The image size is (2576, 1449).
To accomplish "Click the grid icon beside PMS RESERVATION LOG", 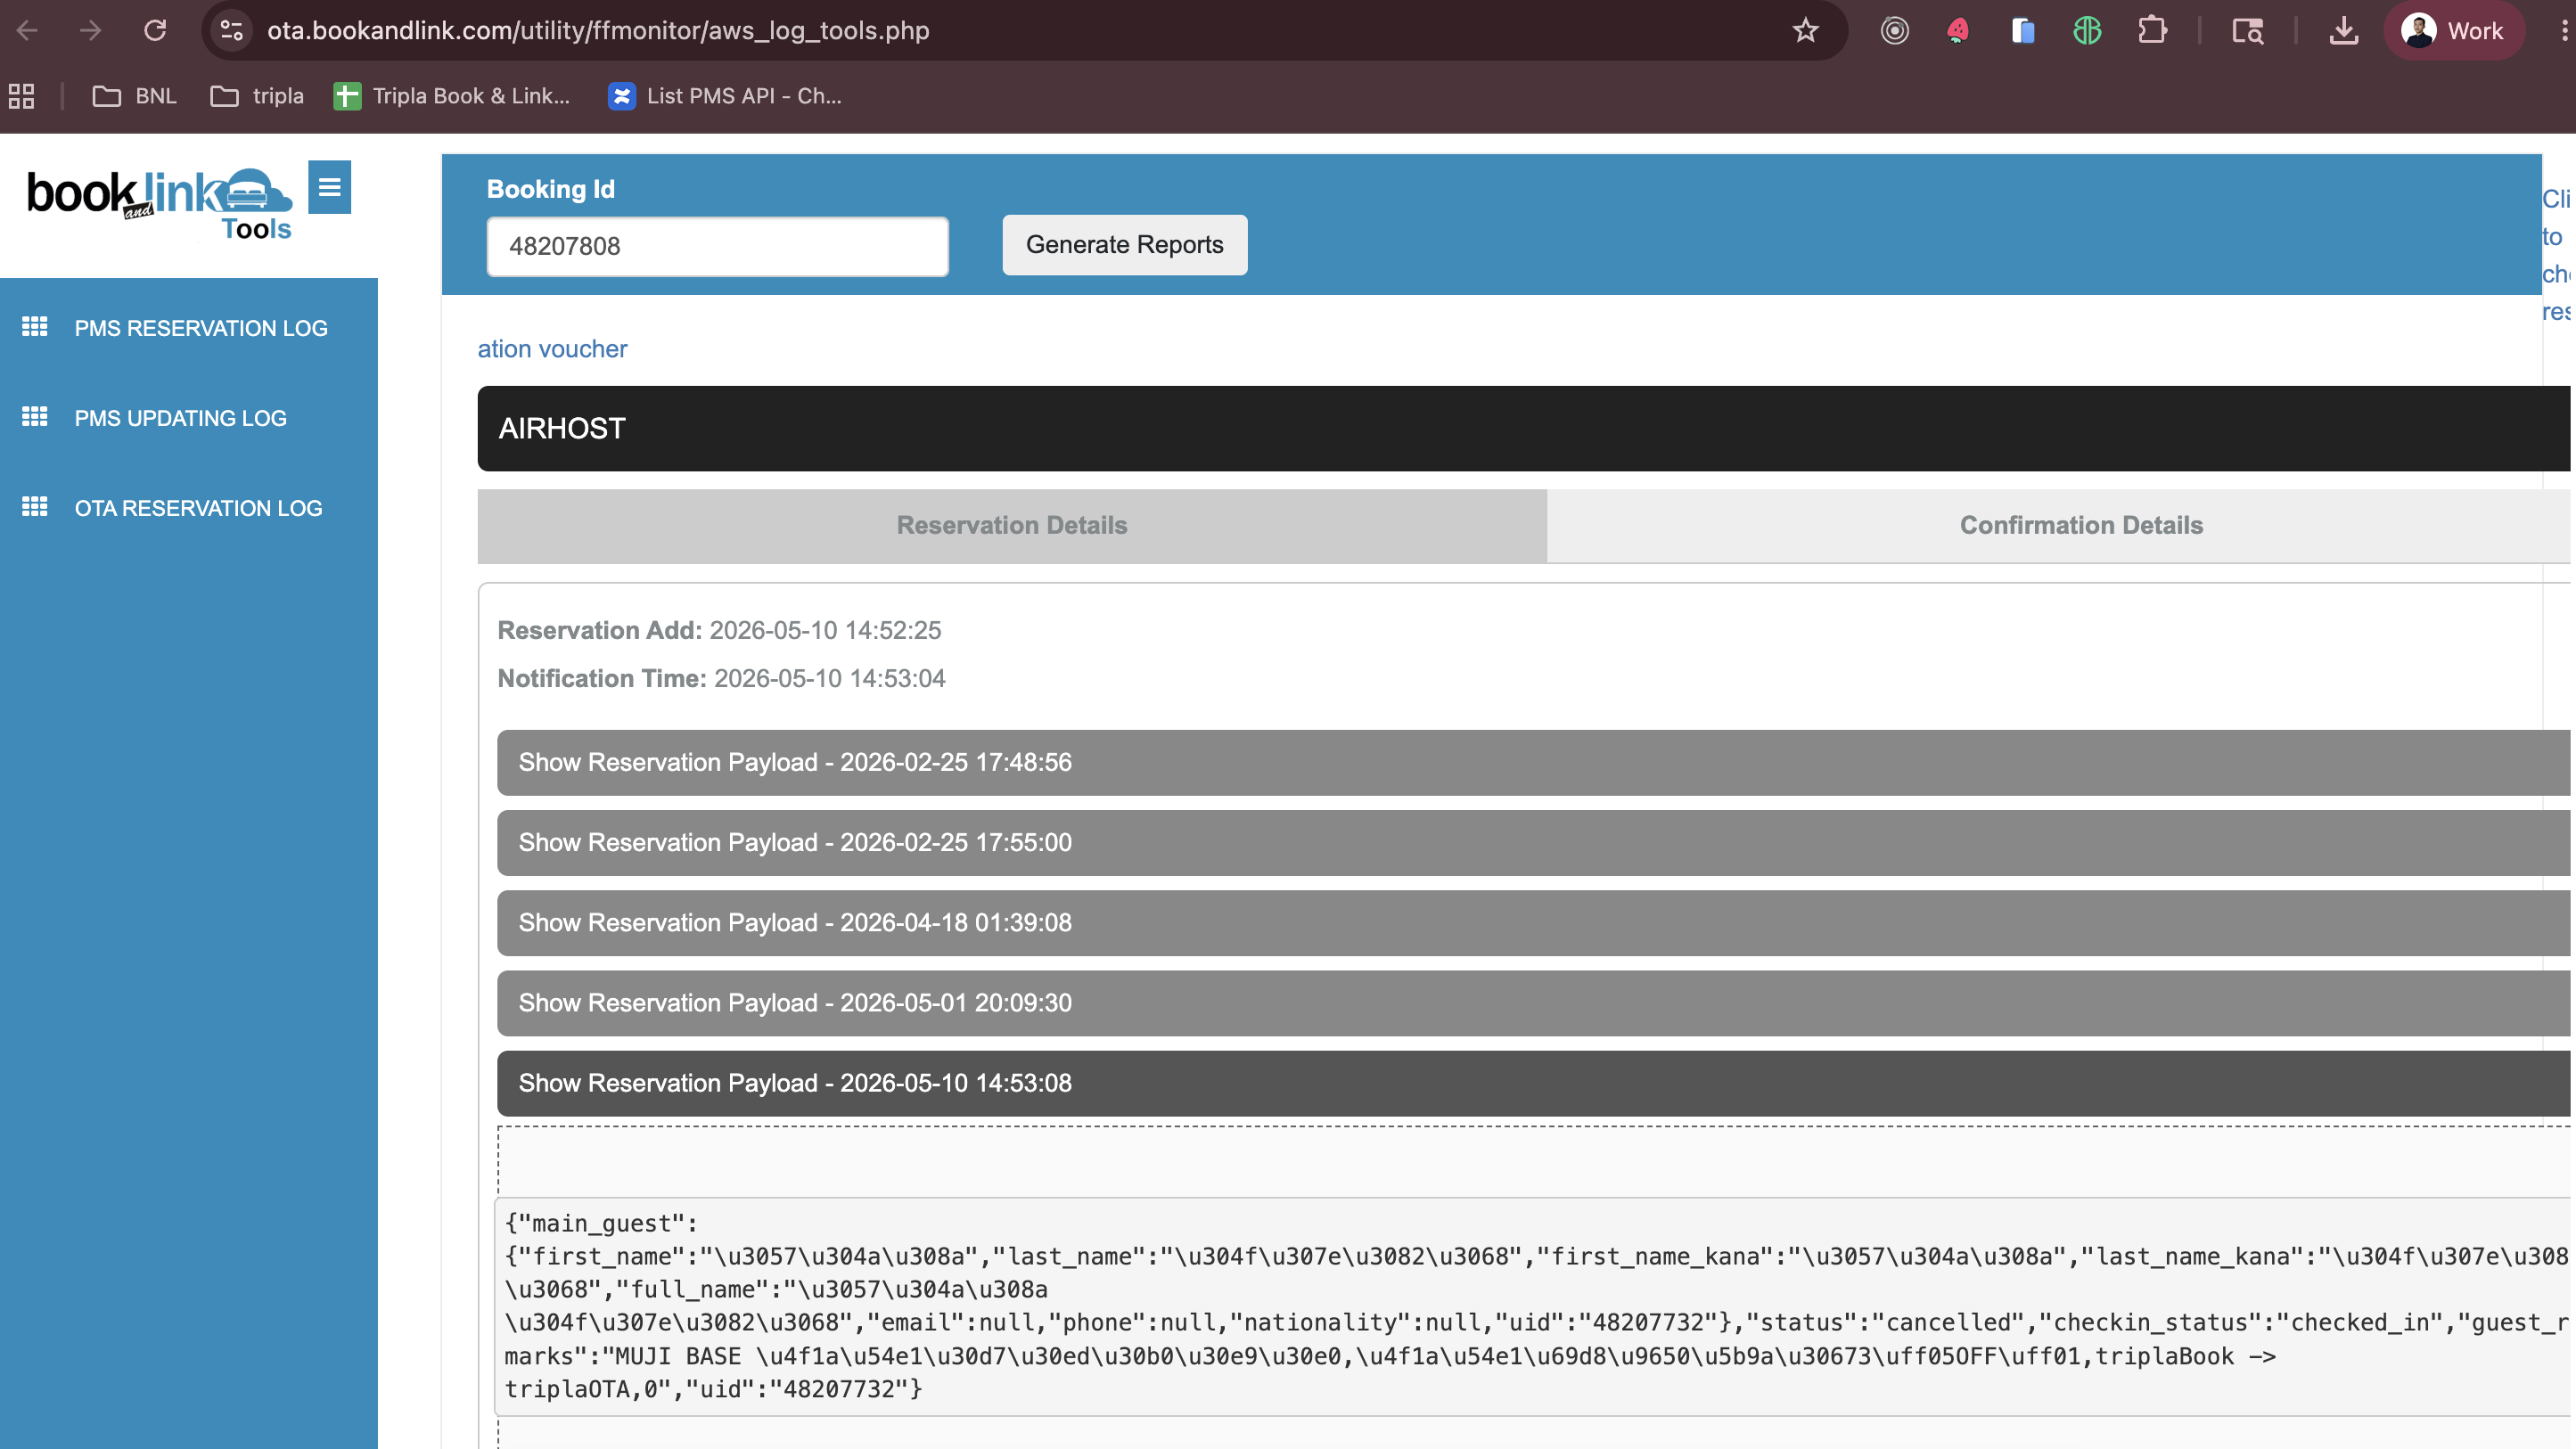I will click(35, 327).
